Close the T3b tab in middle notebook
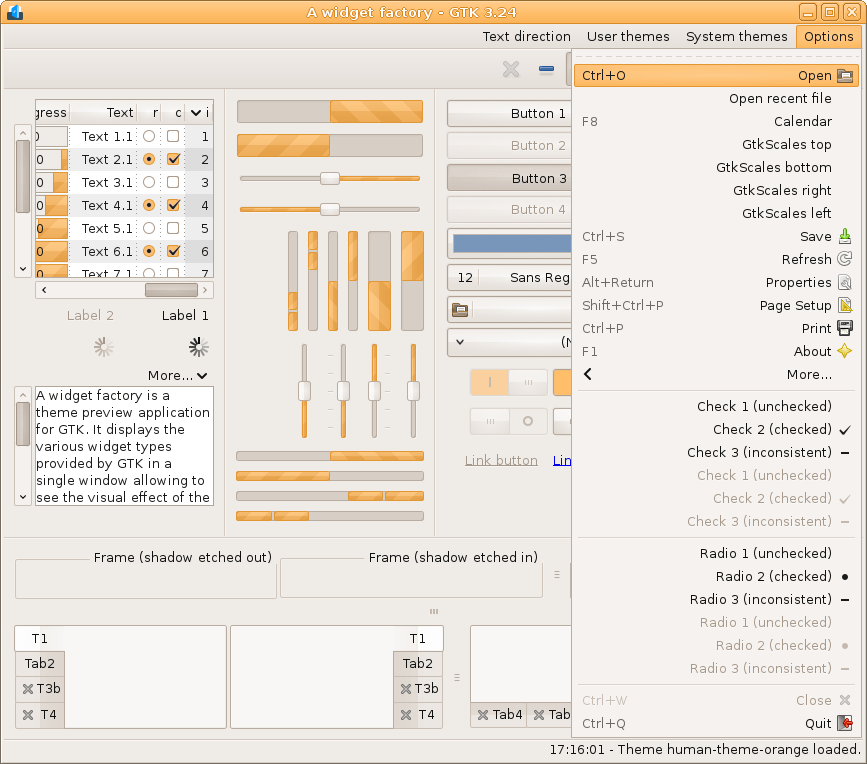The width and height of the screenshot is (867, 764). click(x=405, y=689)
